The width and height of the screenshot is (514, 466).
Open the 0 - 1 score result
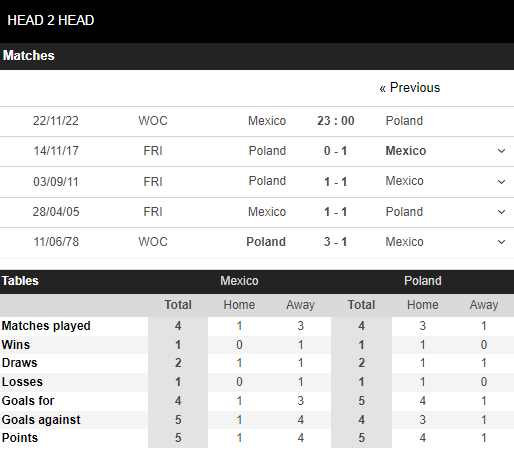point(336,151)
